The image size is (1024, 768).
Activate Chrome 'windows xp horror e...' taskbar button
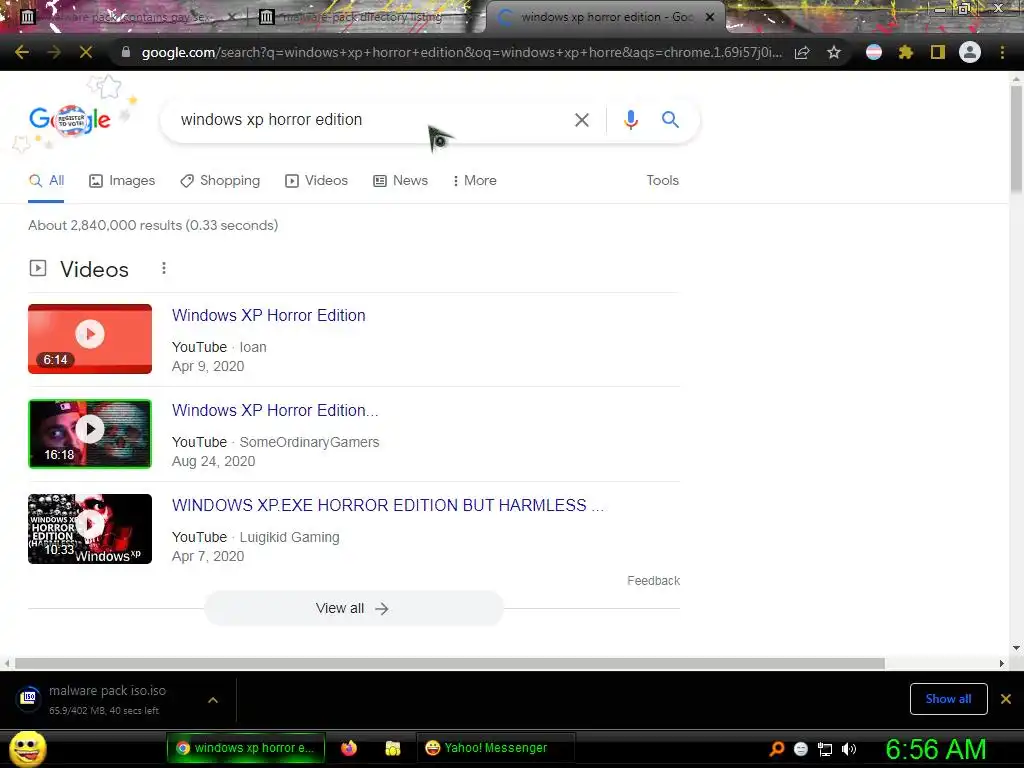[x=246, y=748]
